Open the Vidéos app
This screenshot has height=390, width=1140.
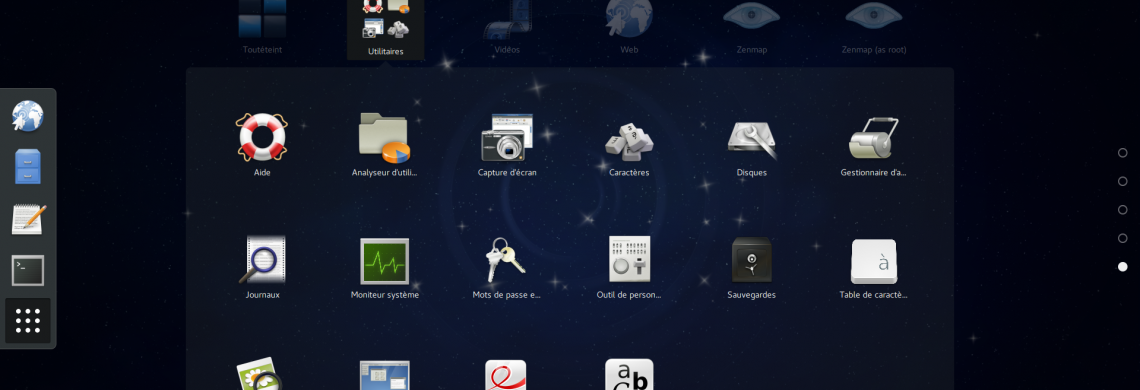pos(507,28)
